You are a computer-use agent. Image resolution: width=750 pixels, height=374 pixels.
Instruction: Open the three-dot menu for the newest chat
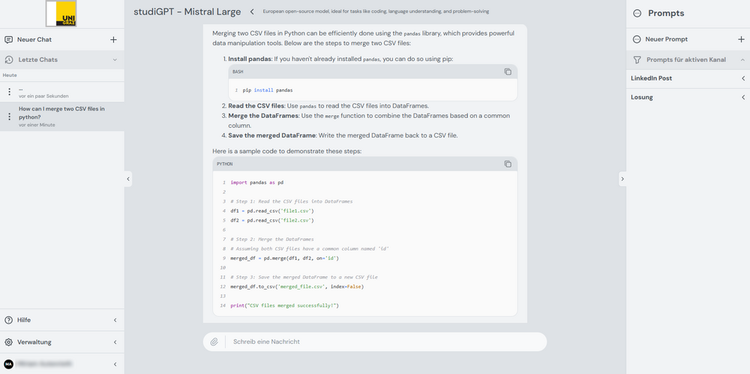9,92
